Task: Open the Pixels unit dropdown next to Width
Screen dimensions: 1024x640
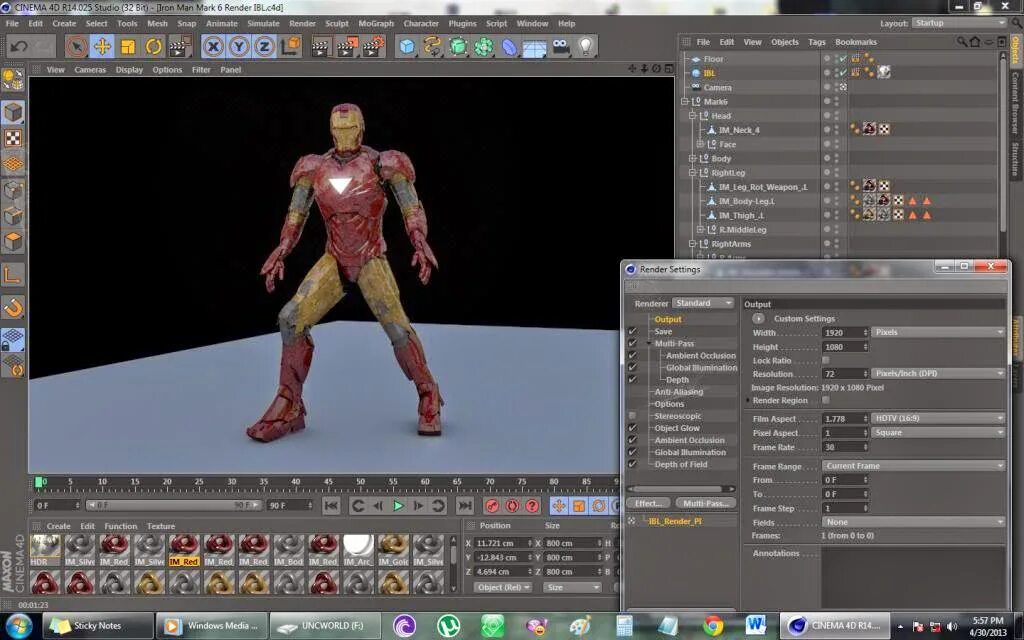Action: (x=938, y=332)
